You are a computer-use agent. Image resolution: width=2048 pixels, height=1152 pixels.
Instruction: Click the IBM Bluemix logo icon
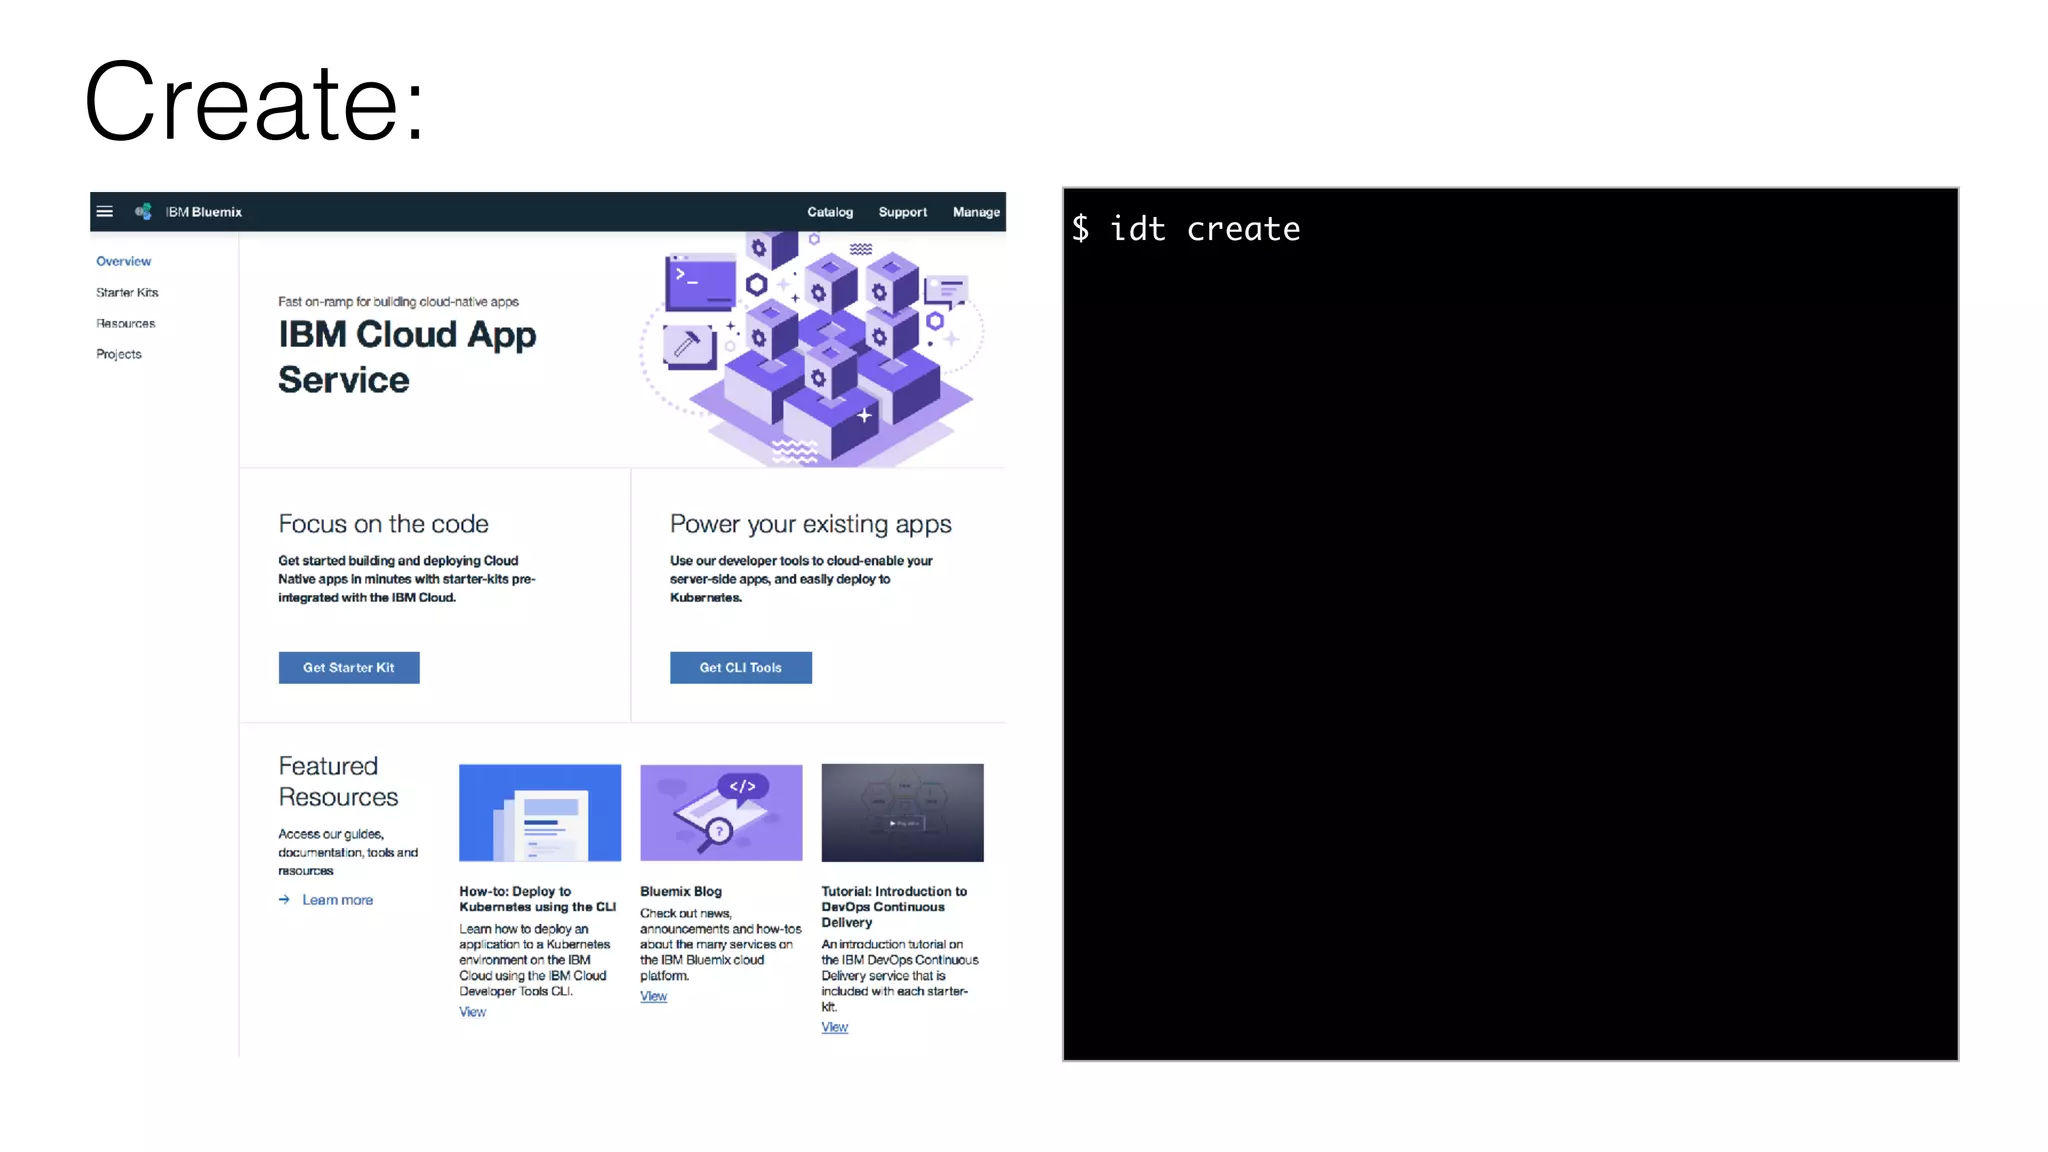(x=144, y=212)
